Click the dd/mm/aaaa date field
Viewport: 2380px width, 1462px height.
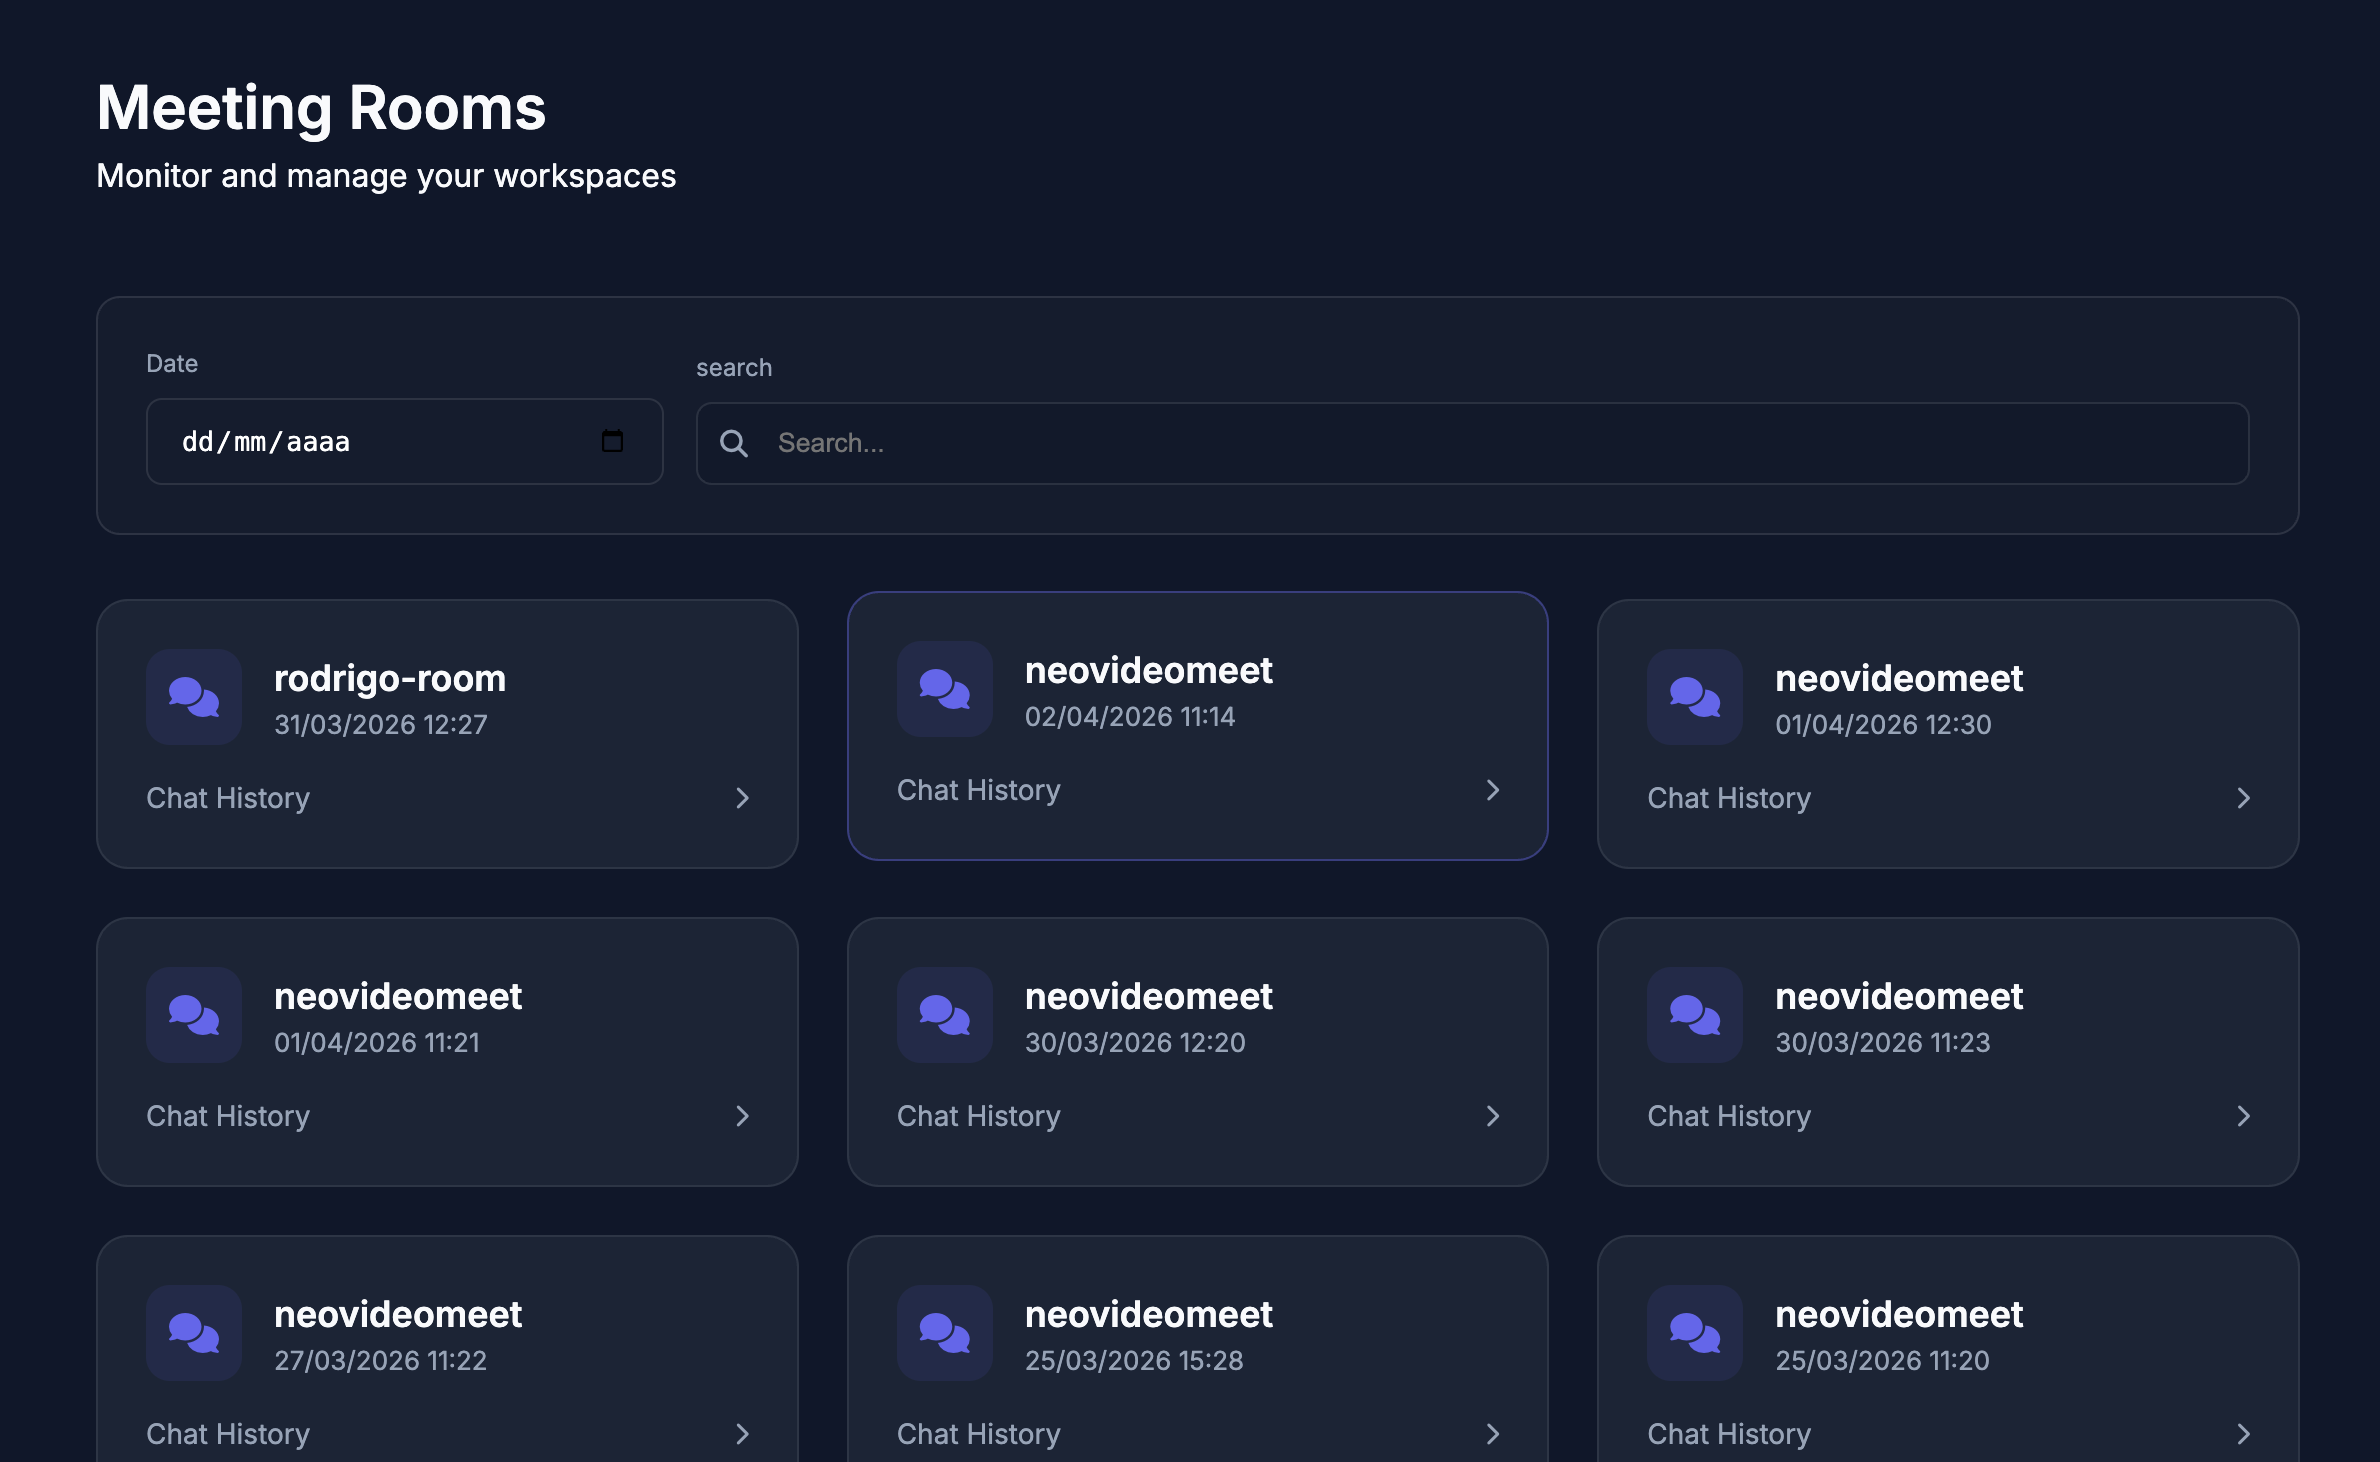pyautogui.click(x=404, y=441)
